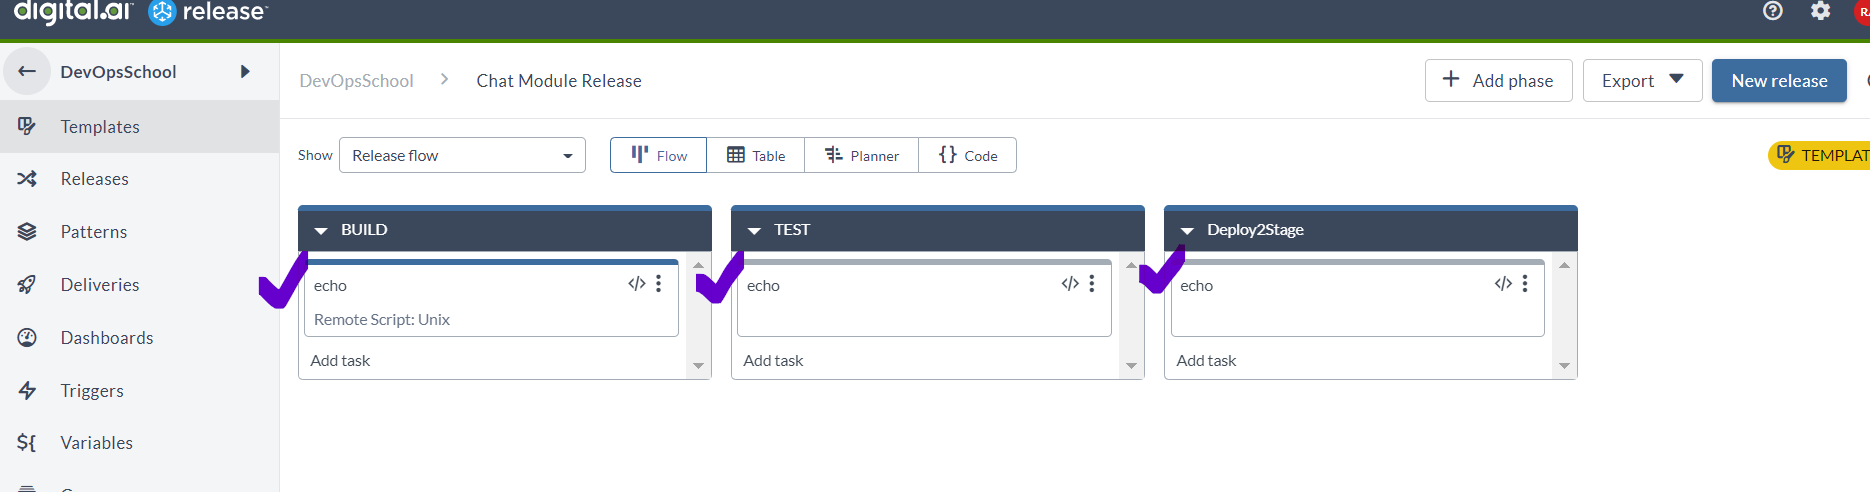Open the script icon on BUILD echo task

click(x=637, y=284)
